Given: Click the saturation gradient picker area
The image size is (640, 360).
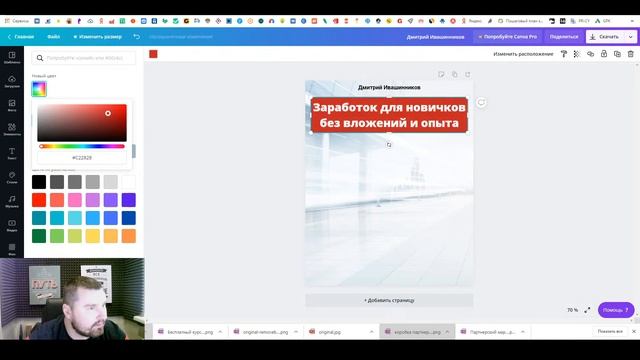Looking at the screenshot, I should coord(82,123).
